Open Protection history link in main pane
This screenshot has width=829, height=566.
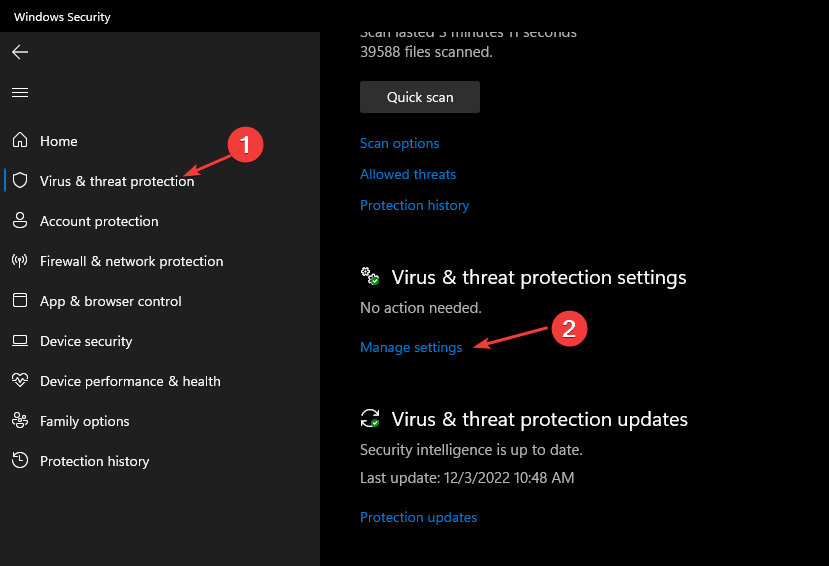[414, 205]
